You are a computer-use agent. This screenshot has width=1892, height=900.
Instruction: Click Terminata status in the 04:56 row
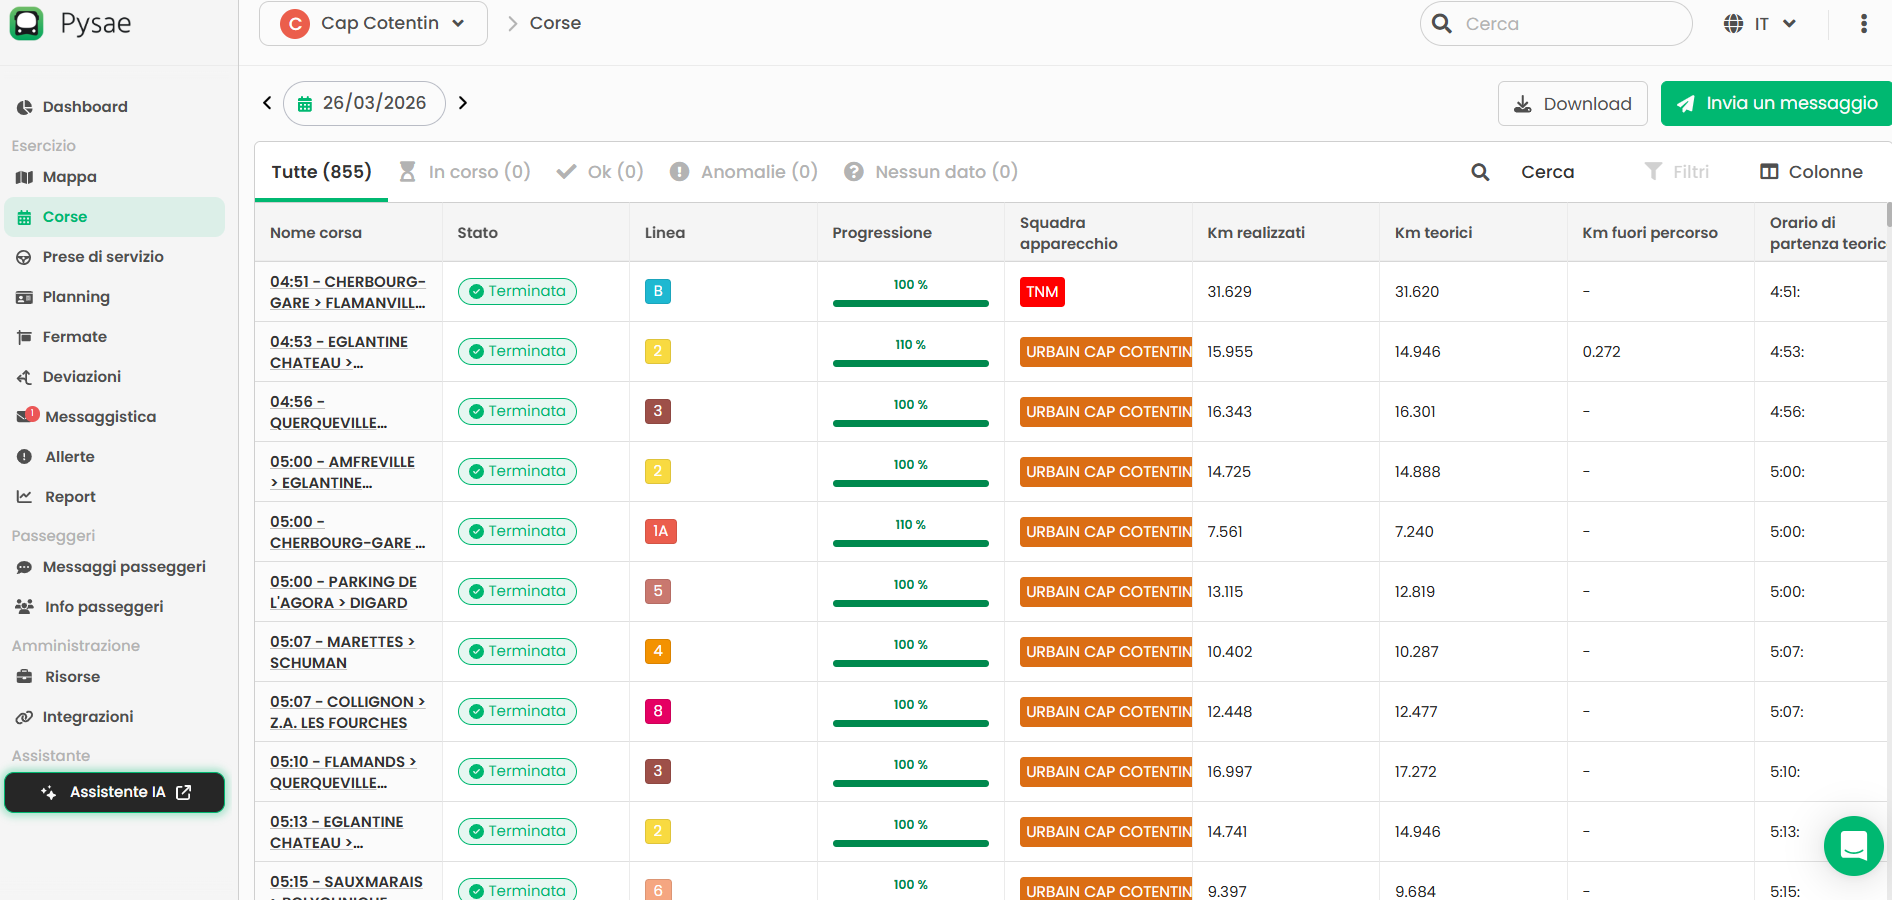tap(517, 411)
